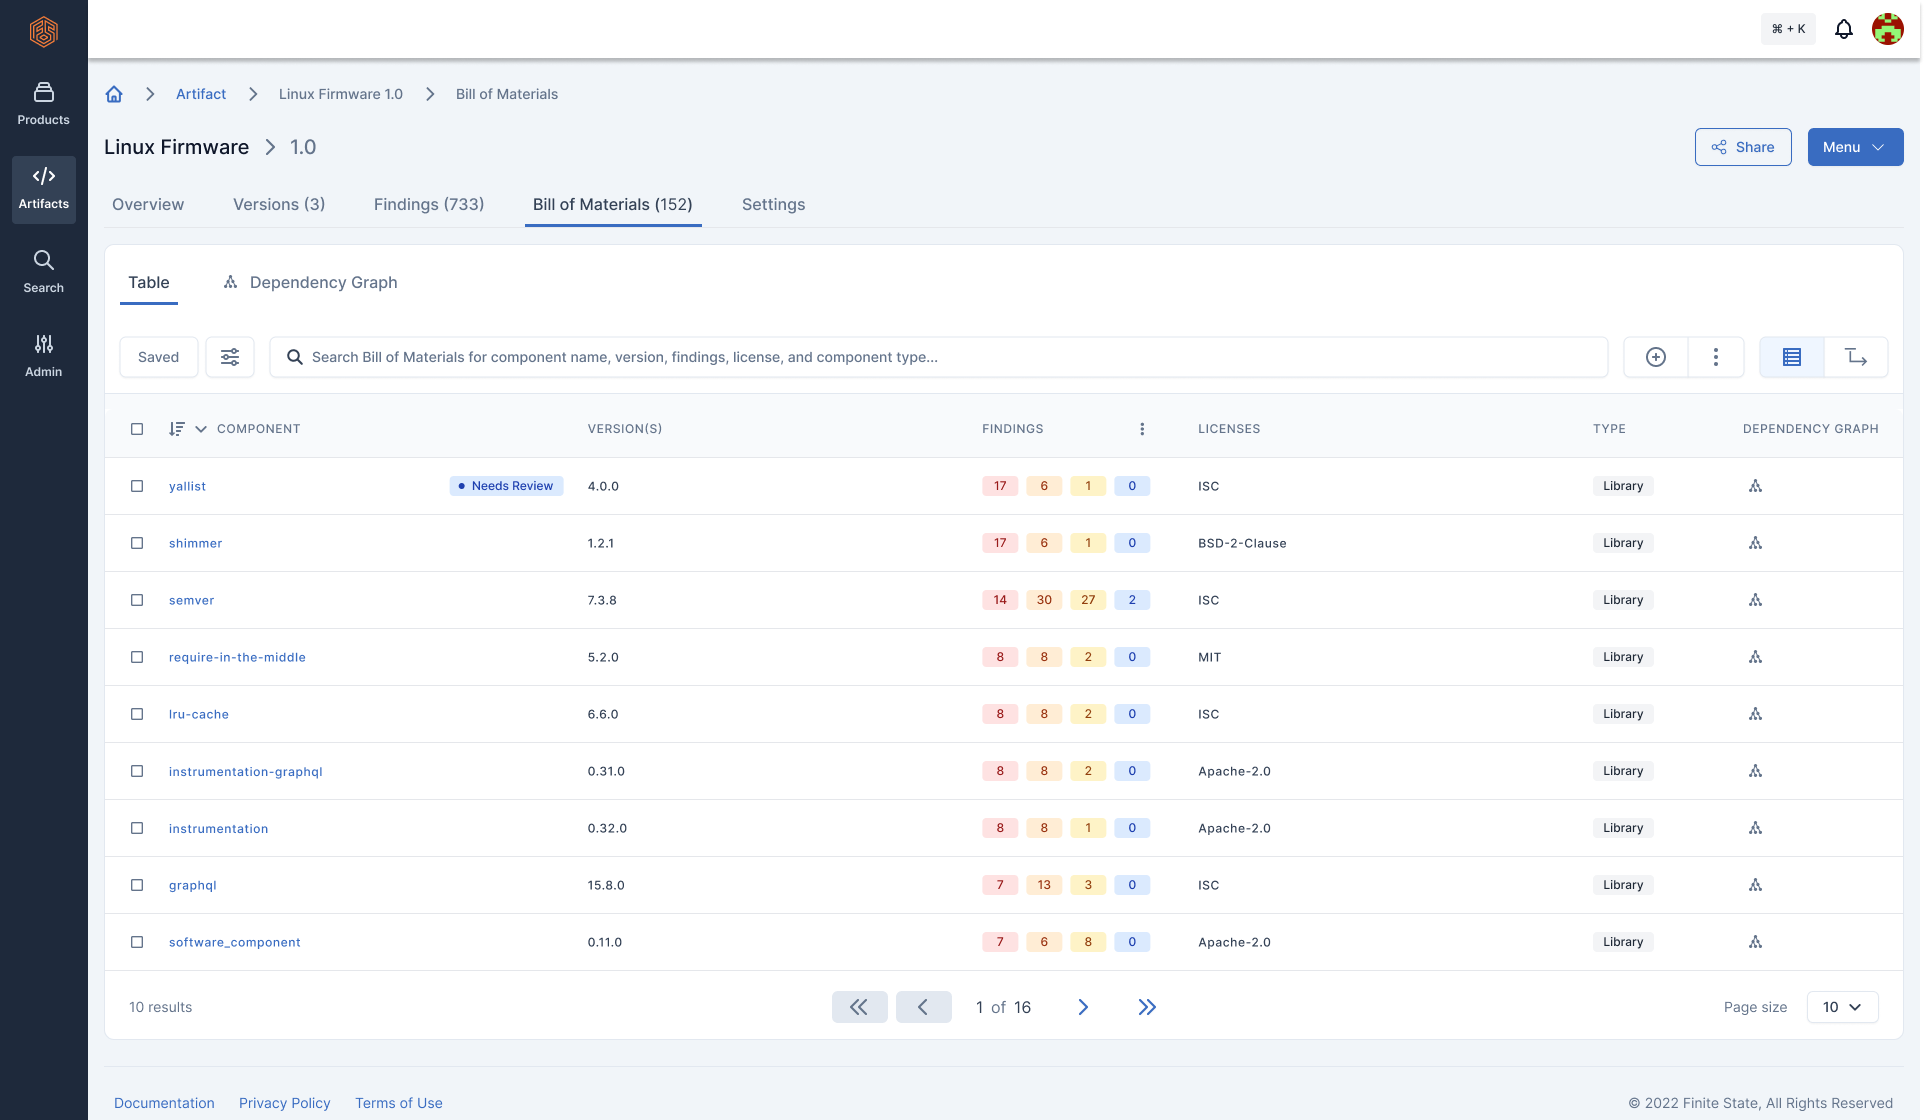Check the shimmer row checkbox

[137, 543]
